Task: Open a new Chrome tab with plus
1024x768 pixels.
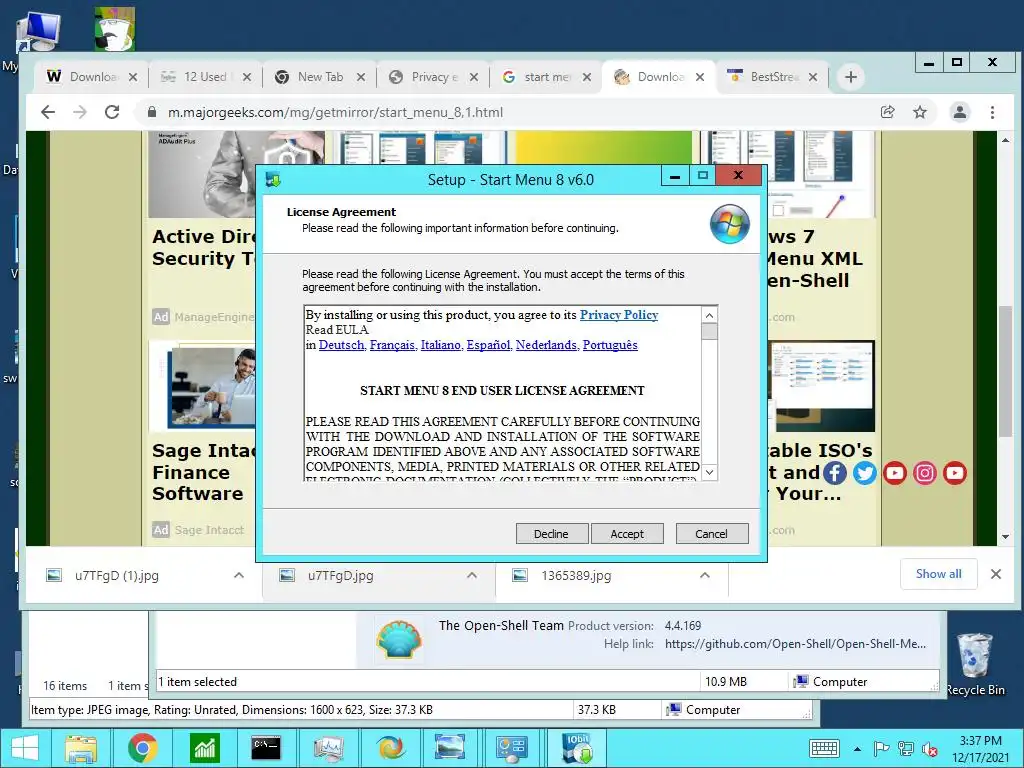Action: tap(850, 77)
